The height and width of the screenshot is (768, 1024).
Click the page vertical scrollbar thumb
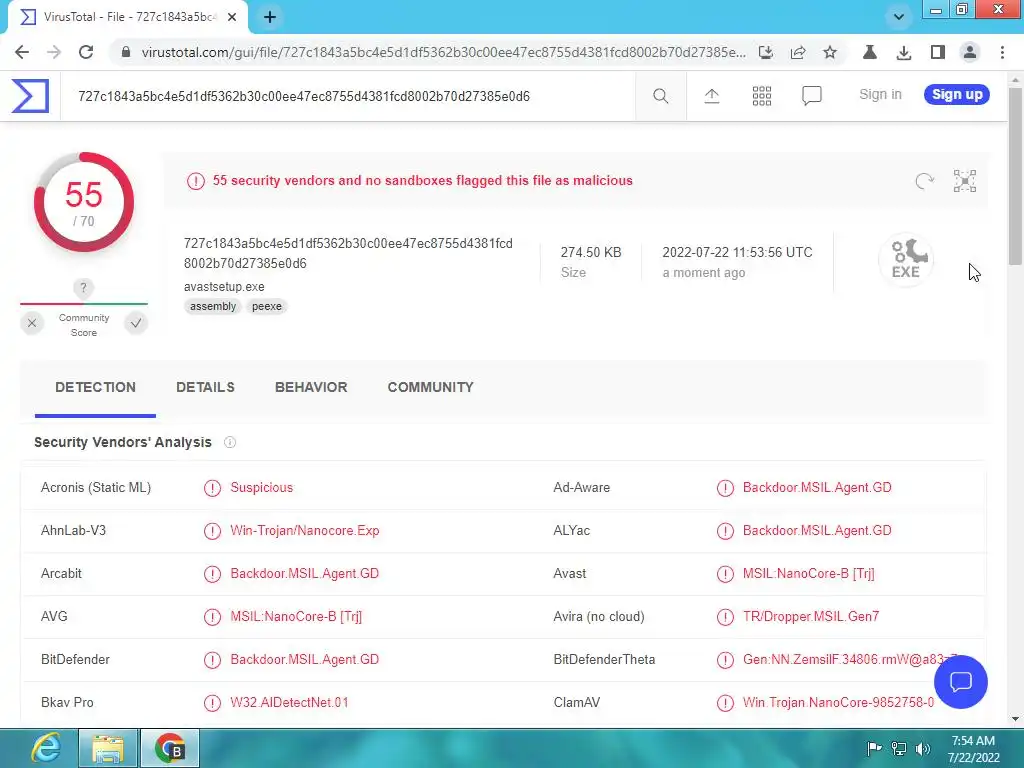click(1014, 175)
